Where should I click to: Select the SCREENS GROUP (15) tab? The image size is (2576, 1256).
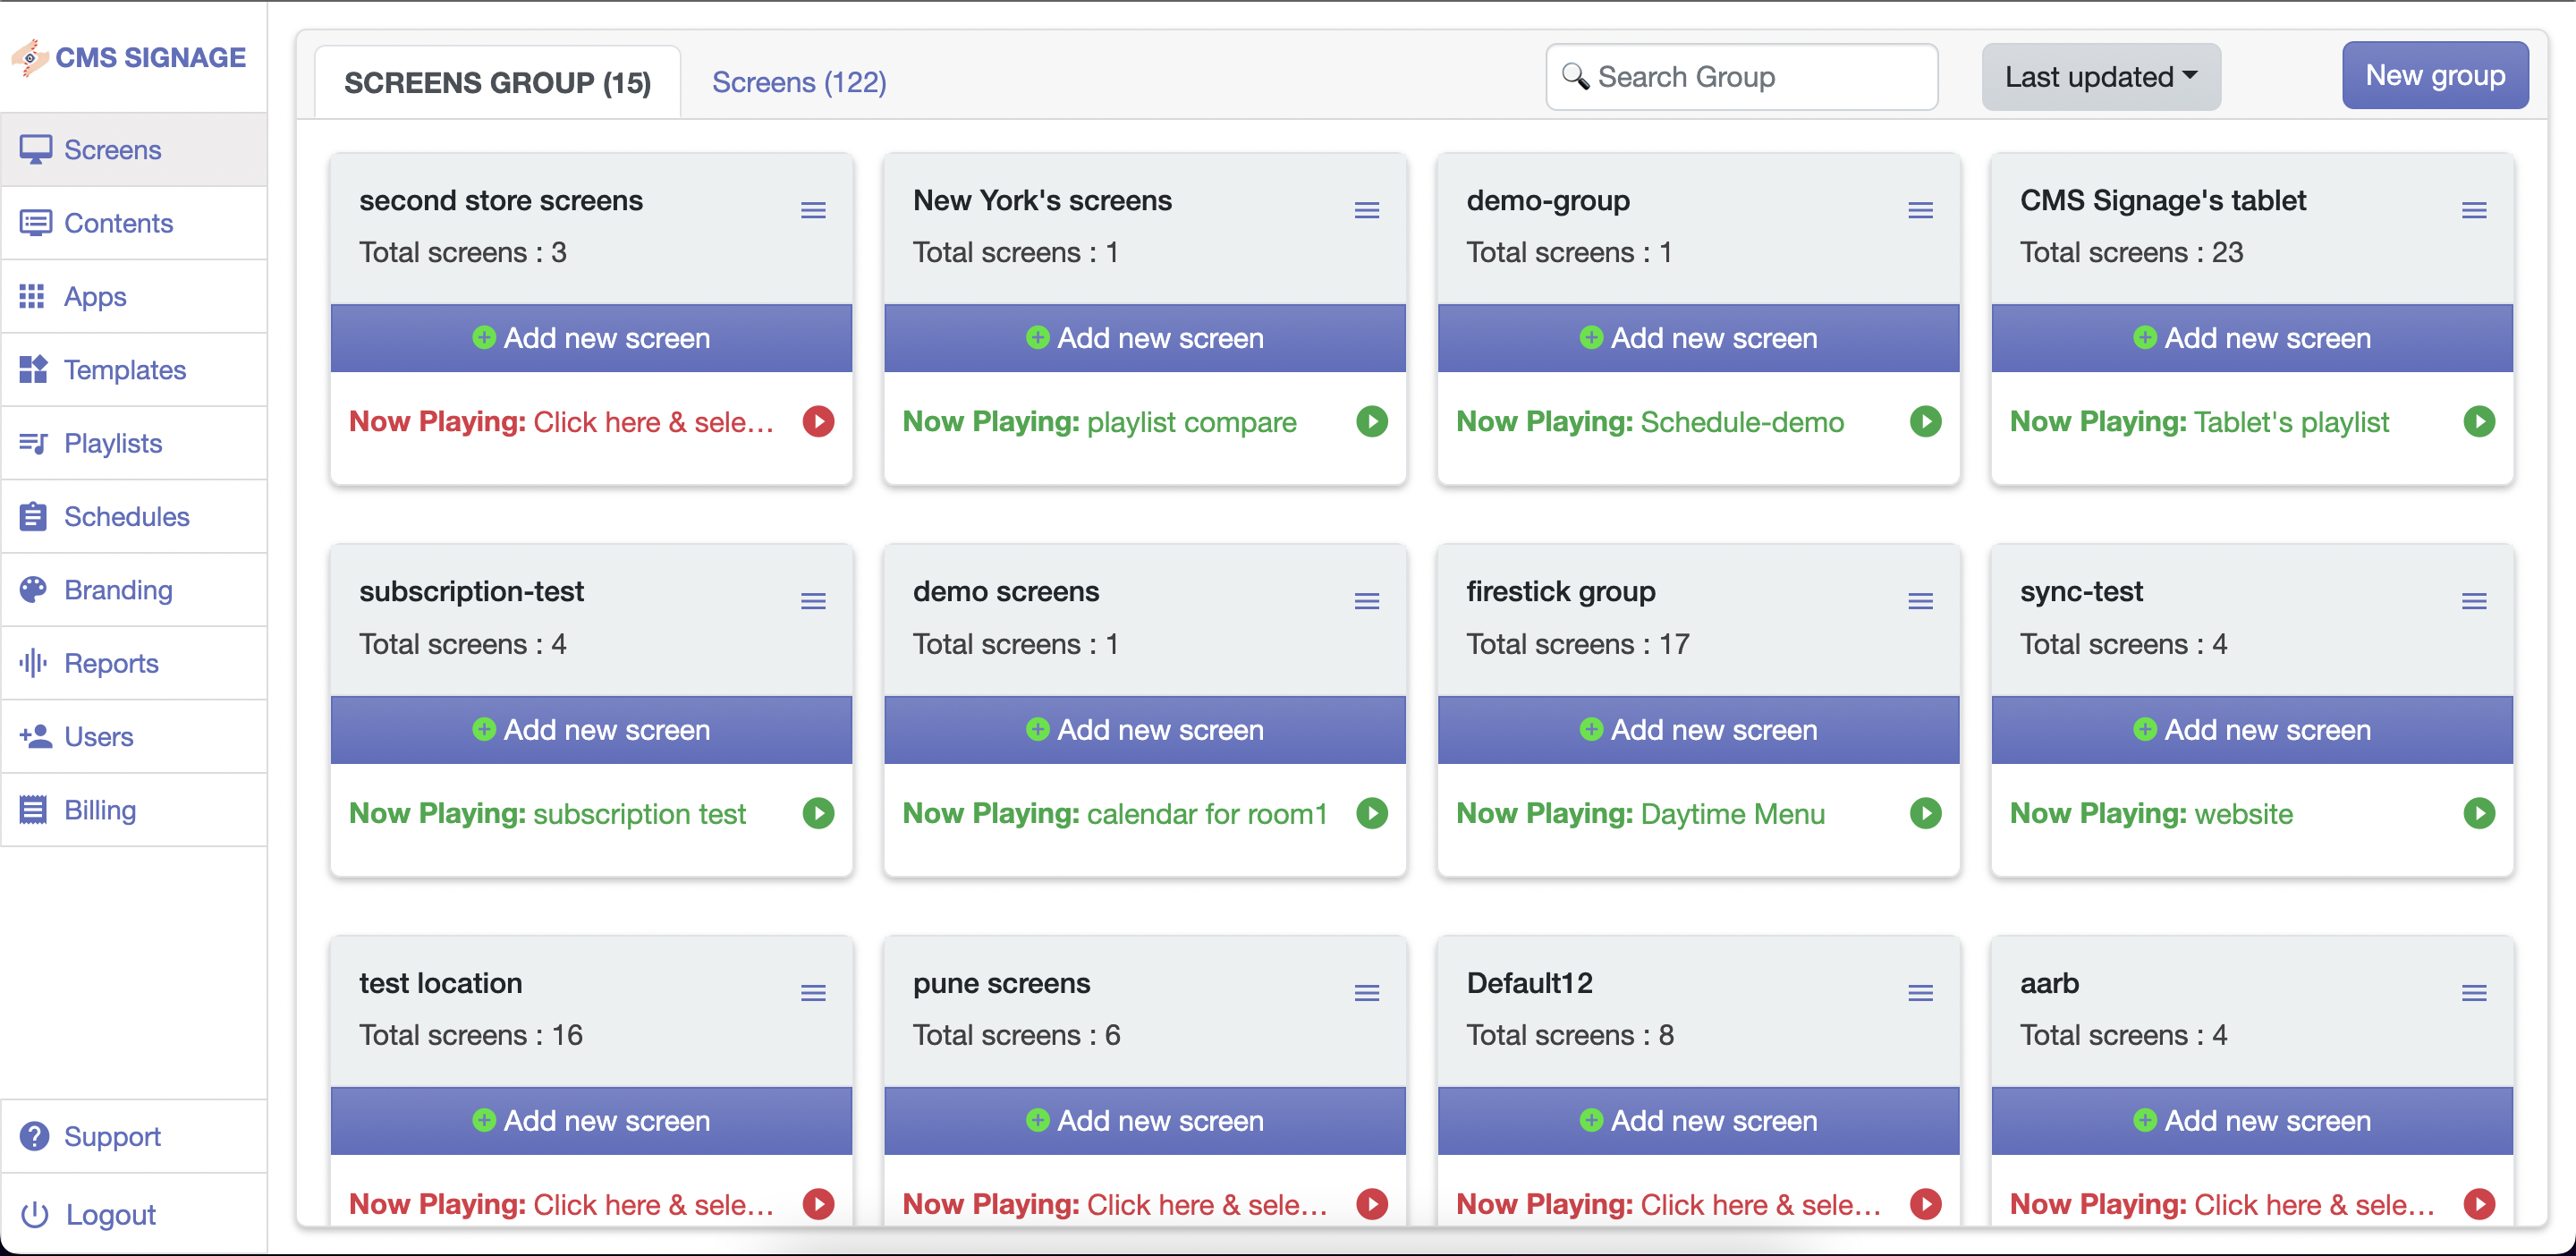click(497, 82)
